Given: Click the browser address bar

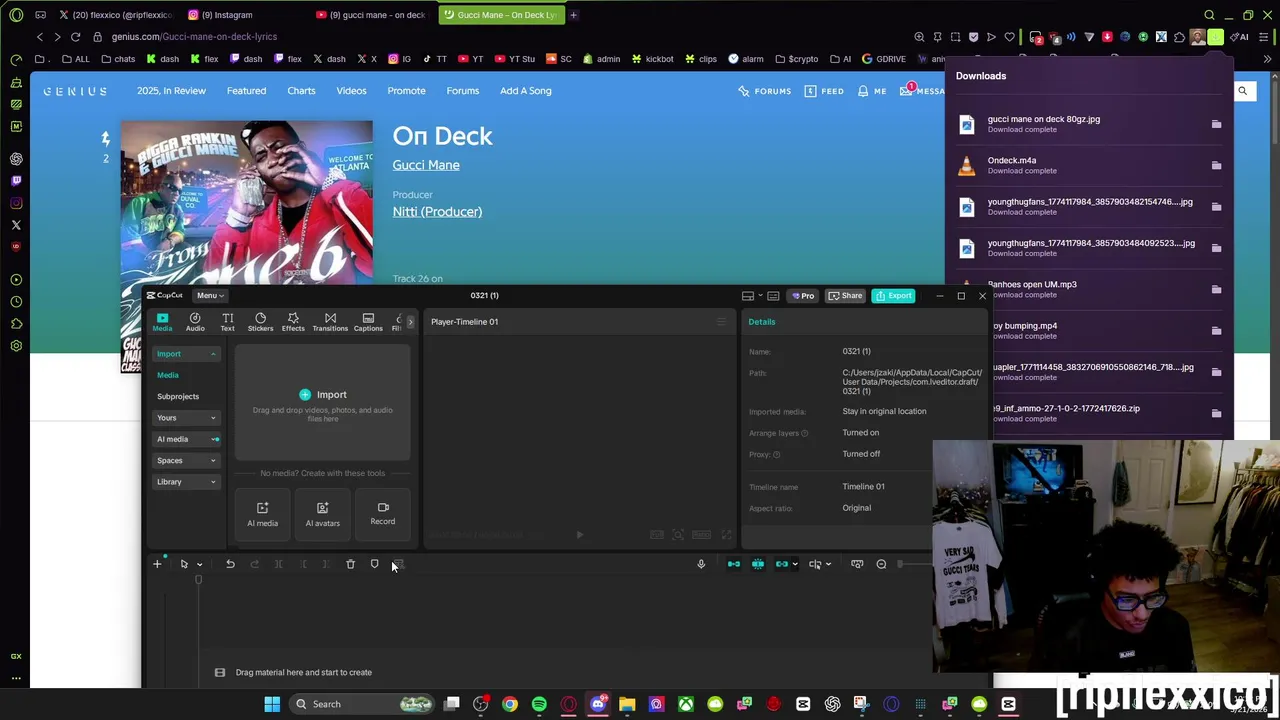Looking at the screenshot, I should tap(500, 37).
